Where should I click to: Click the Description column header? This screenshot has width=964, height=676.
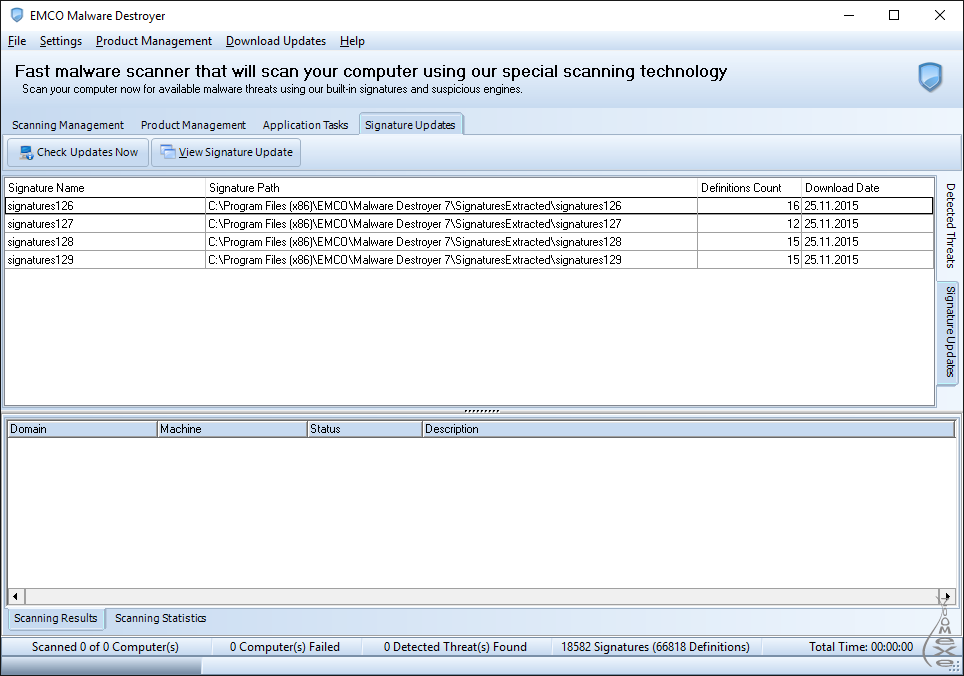tap(689, 429)
